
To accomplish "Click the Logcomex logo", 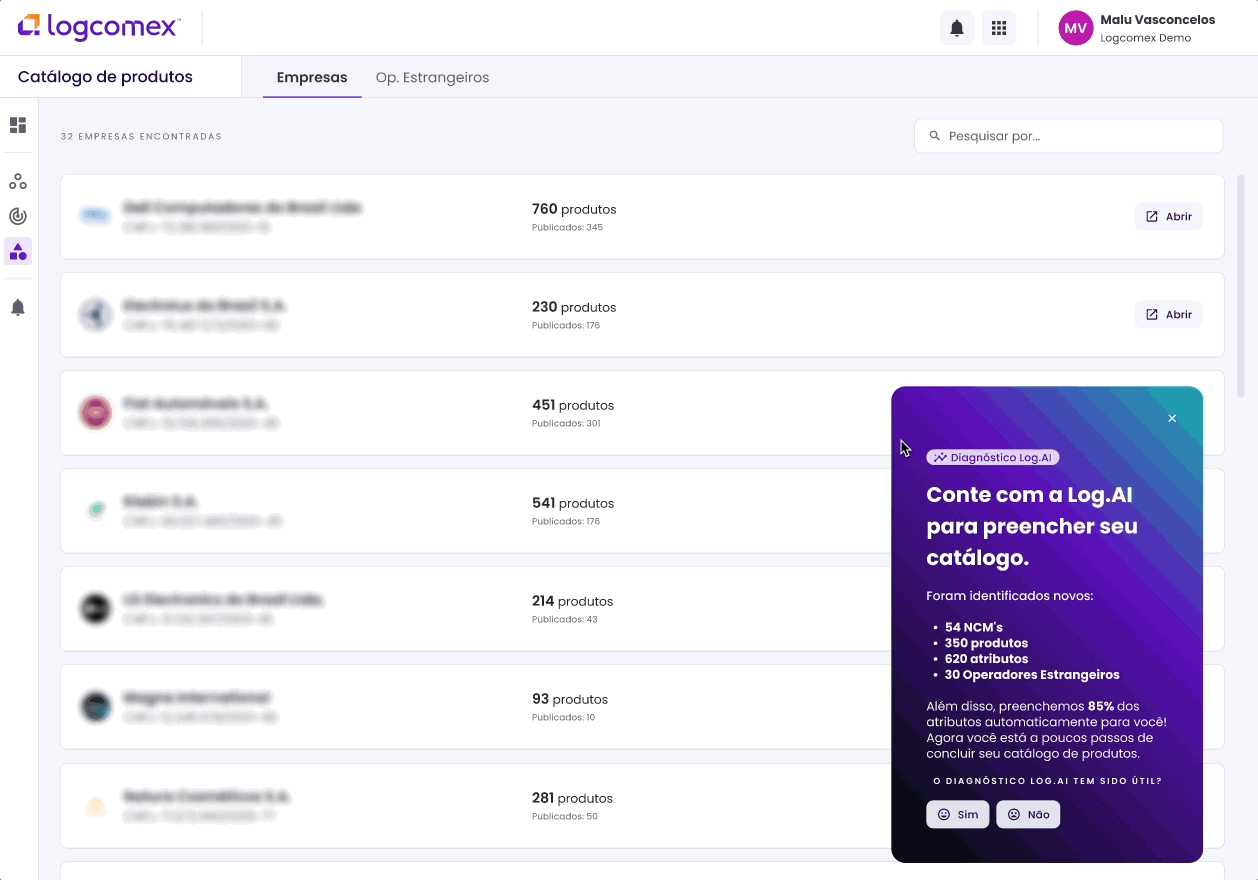I will tap(99, 27).
